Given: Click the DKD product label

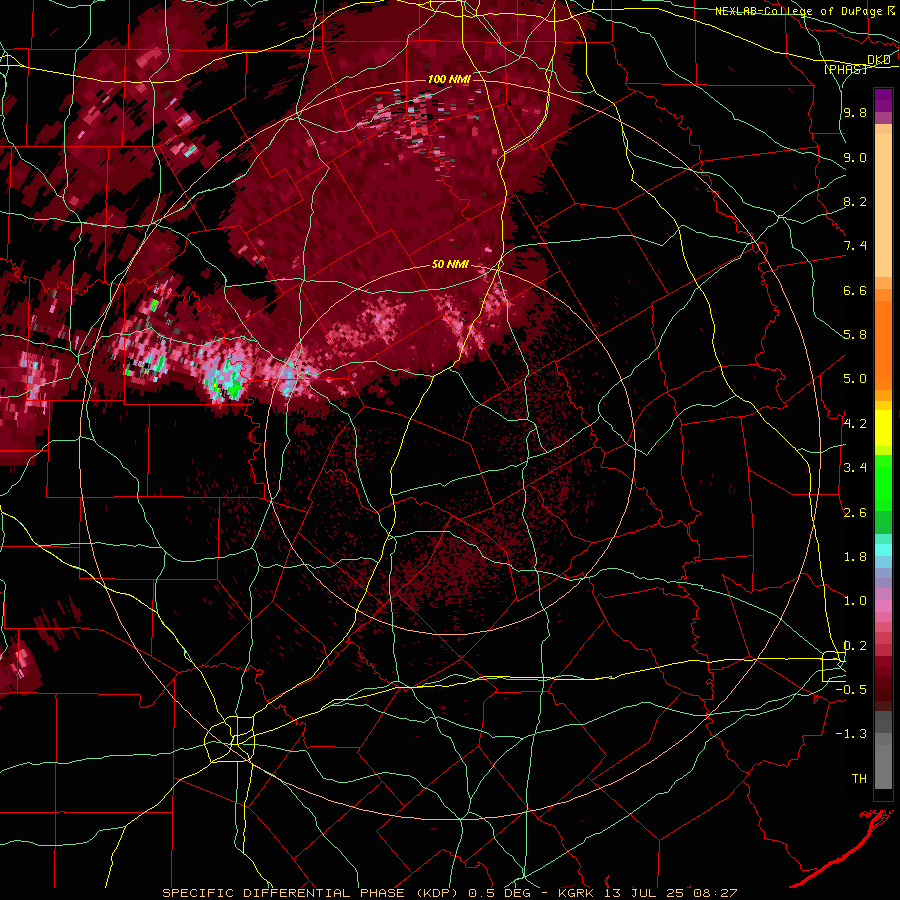Looking at the screenshot, I should (879, 60).
